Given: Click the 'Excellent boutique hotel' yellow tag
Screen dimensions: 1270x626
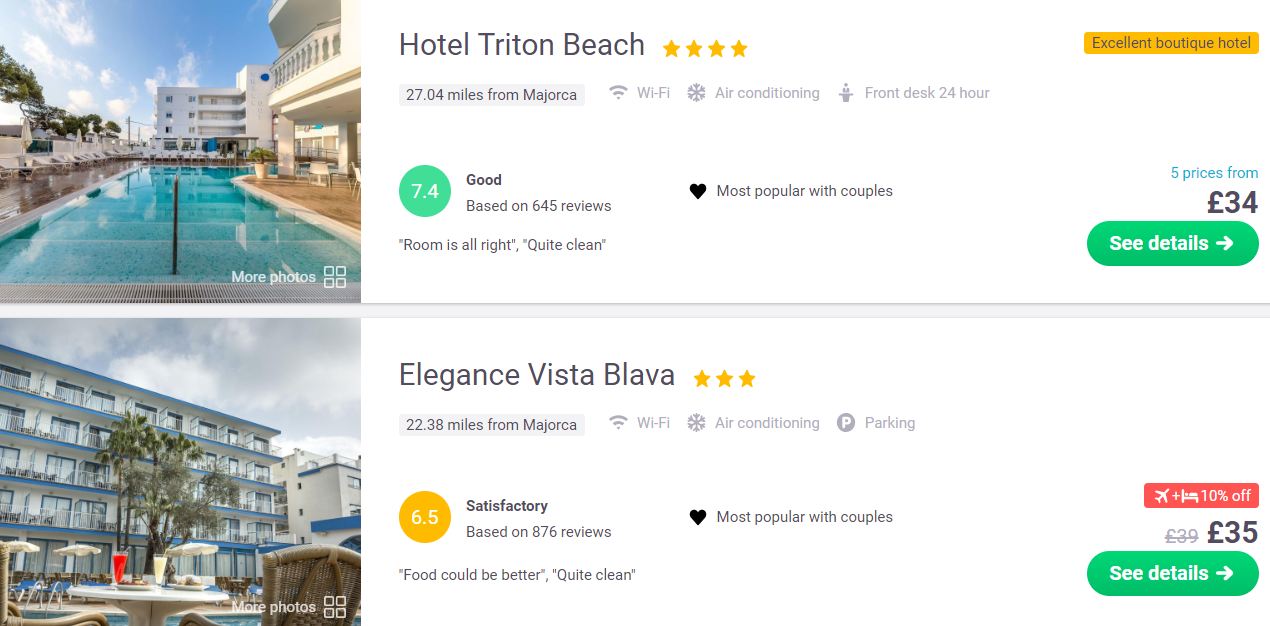Looking at the screenshot, I should coord(1171,43).
